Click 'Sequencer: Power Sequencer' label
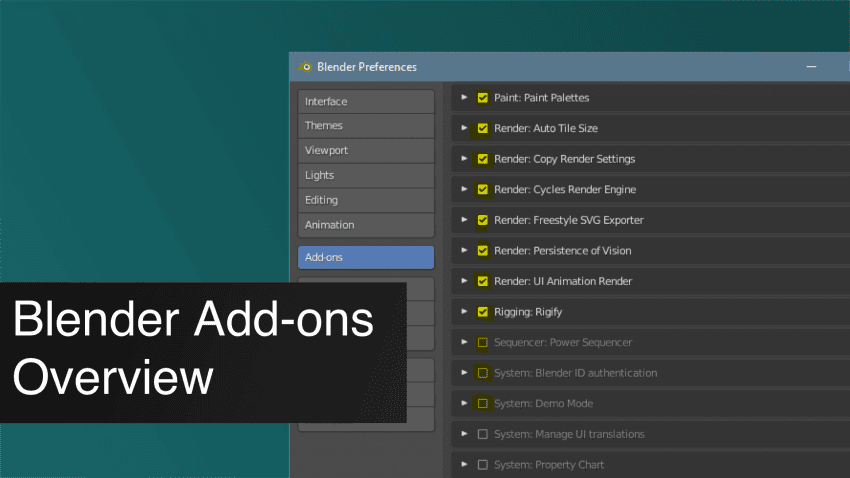 click(x=563, y=343)
